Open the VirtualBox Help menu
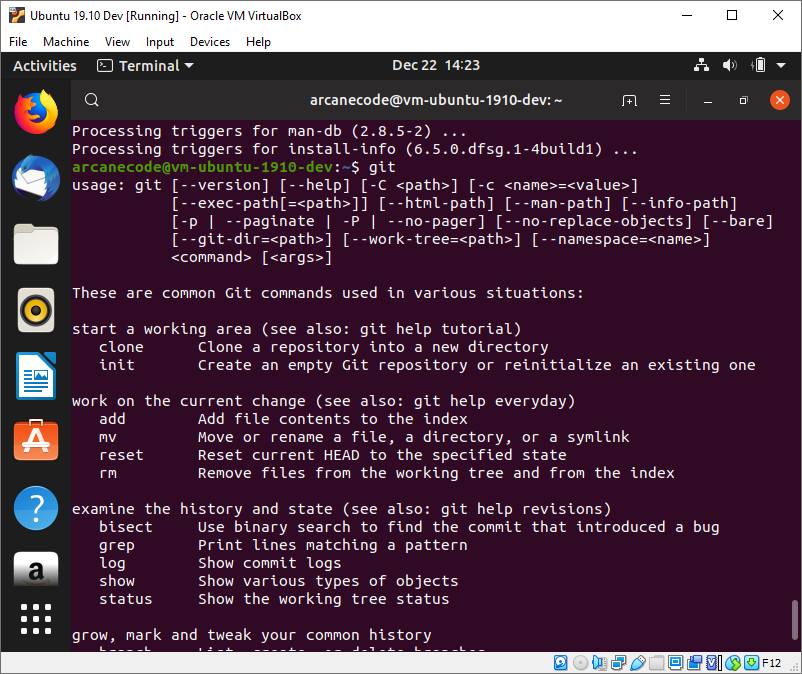This screenshot has width=802, height=674. click(258, 42)
